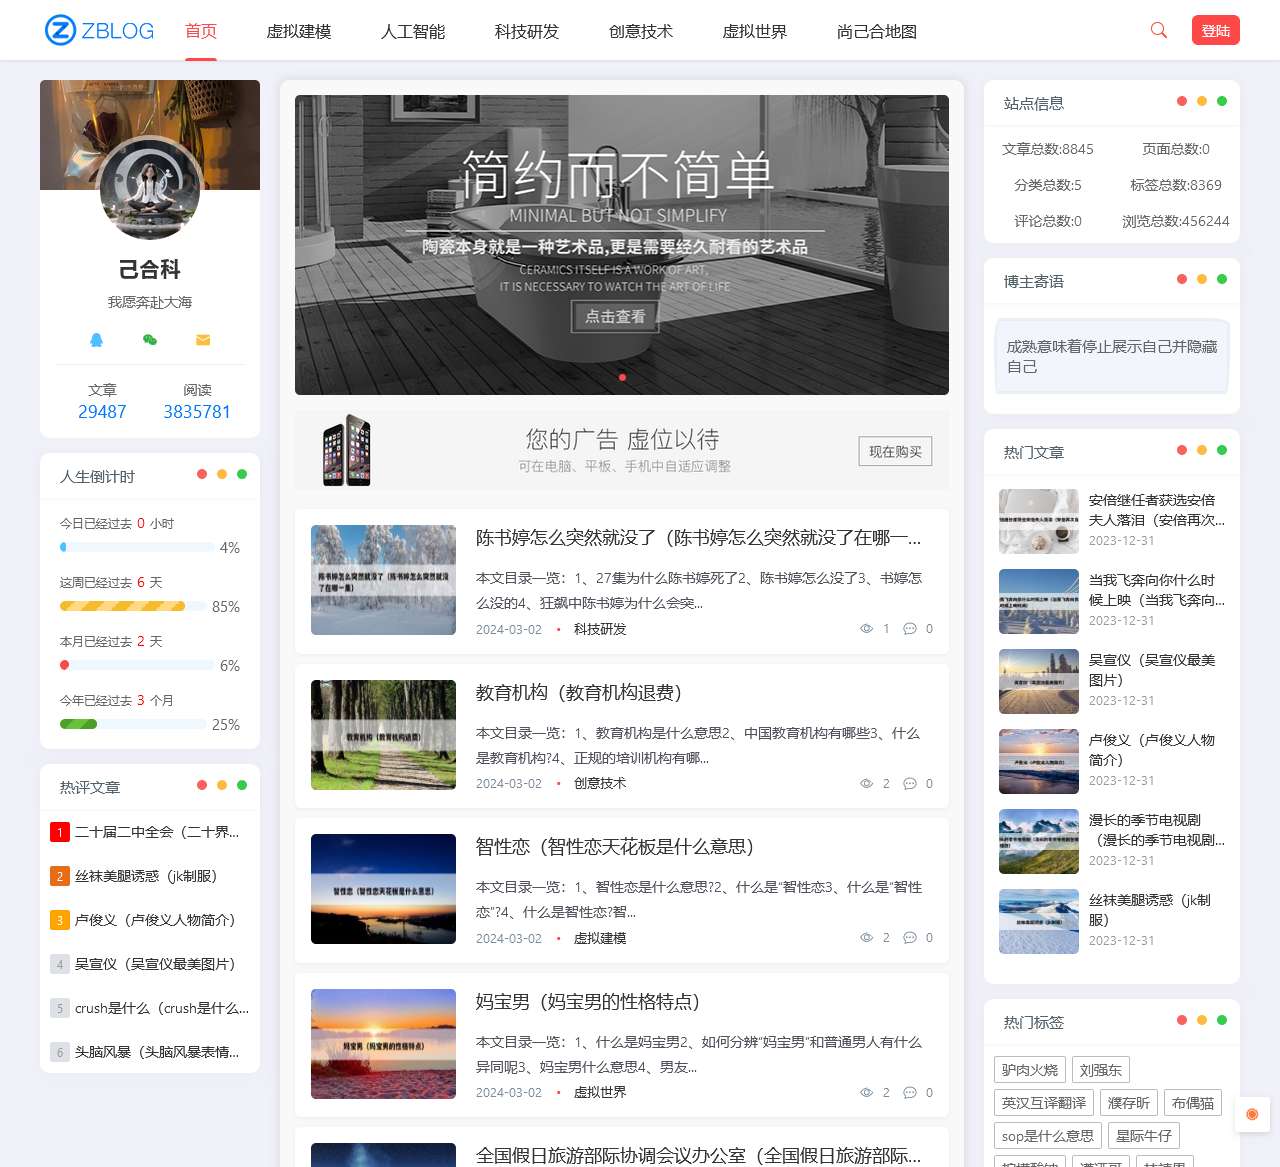Select the 布偶猫 tag
1280x1167 pixels.
pyautogui.click(x=1193, y=1103)
